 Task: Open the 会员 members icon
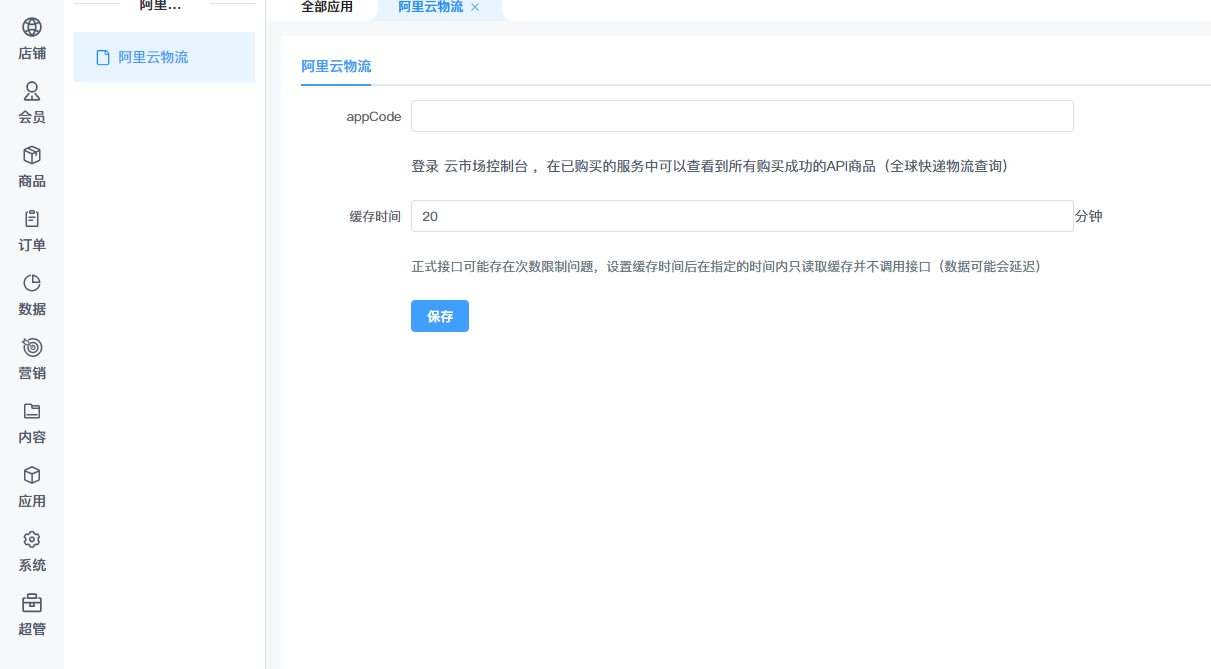point(32,91)
